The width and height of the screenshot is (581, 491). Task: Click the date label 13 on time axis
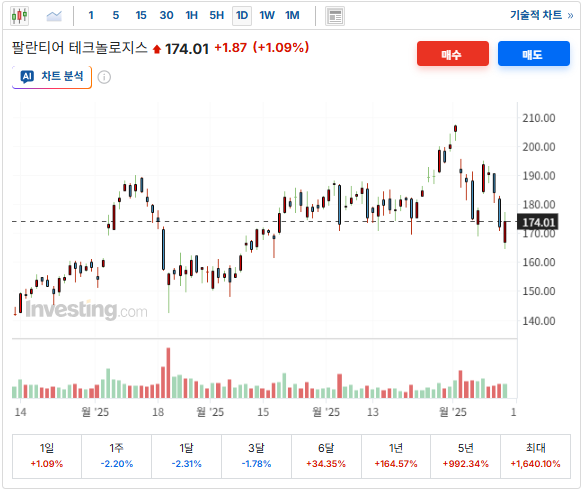(373, 412)
